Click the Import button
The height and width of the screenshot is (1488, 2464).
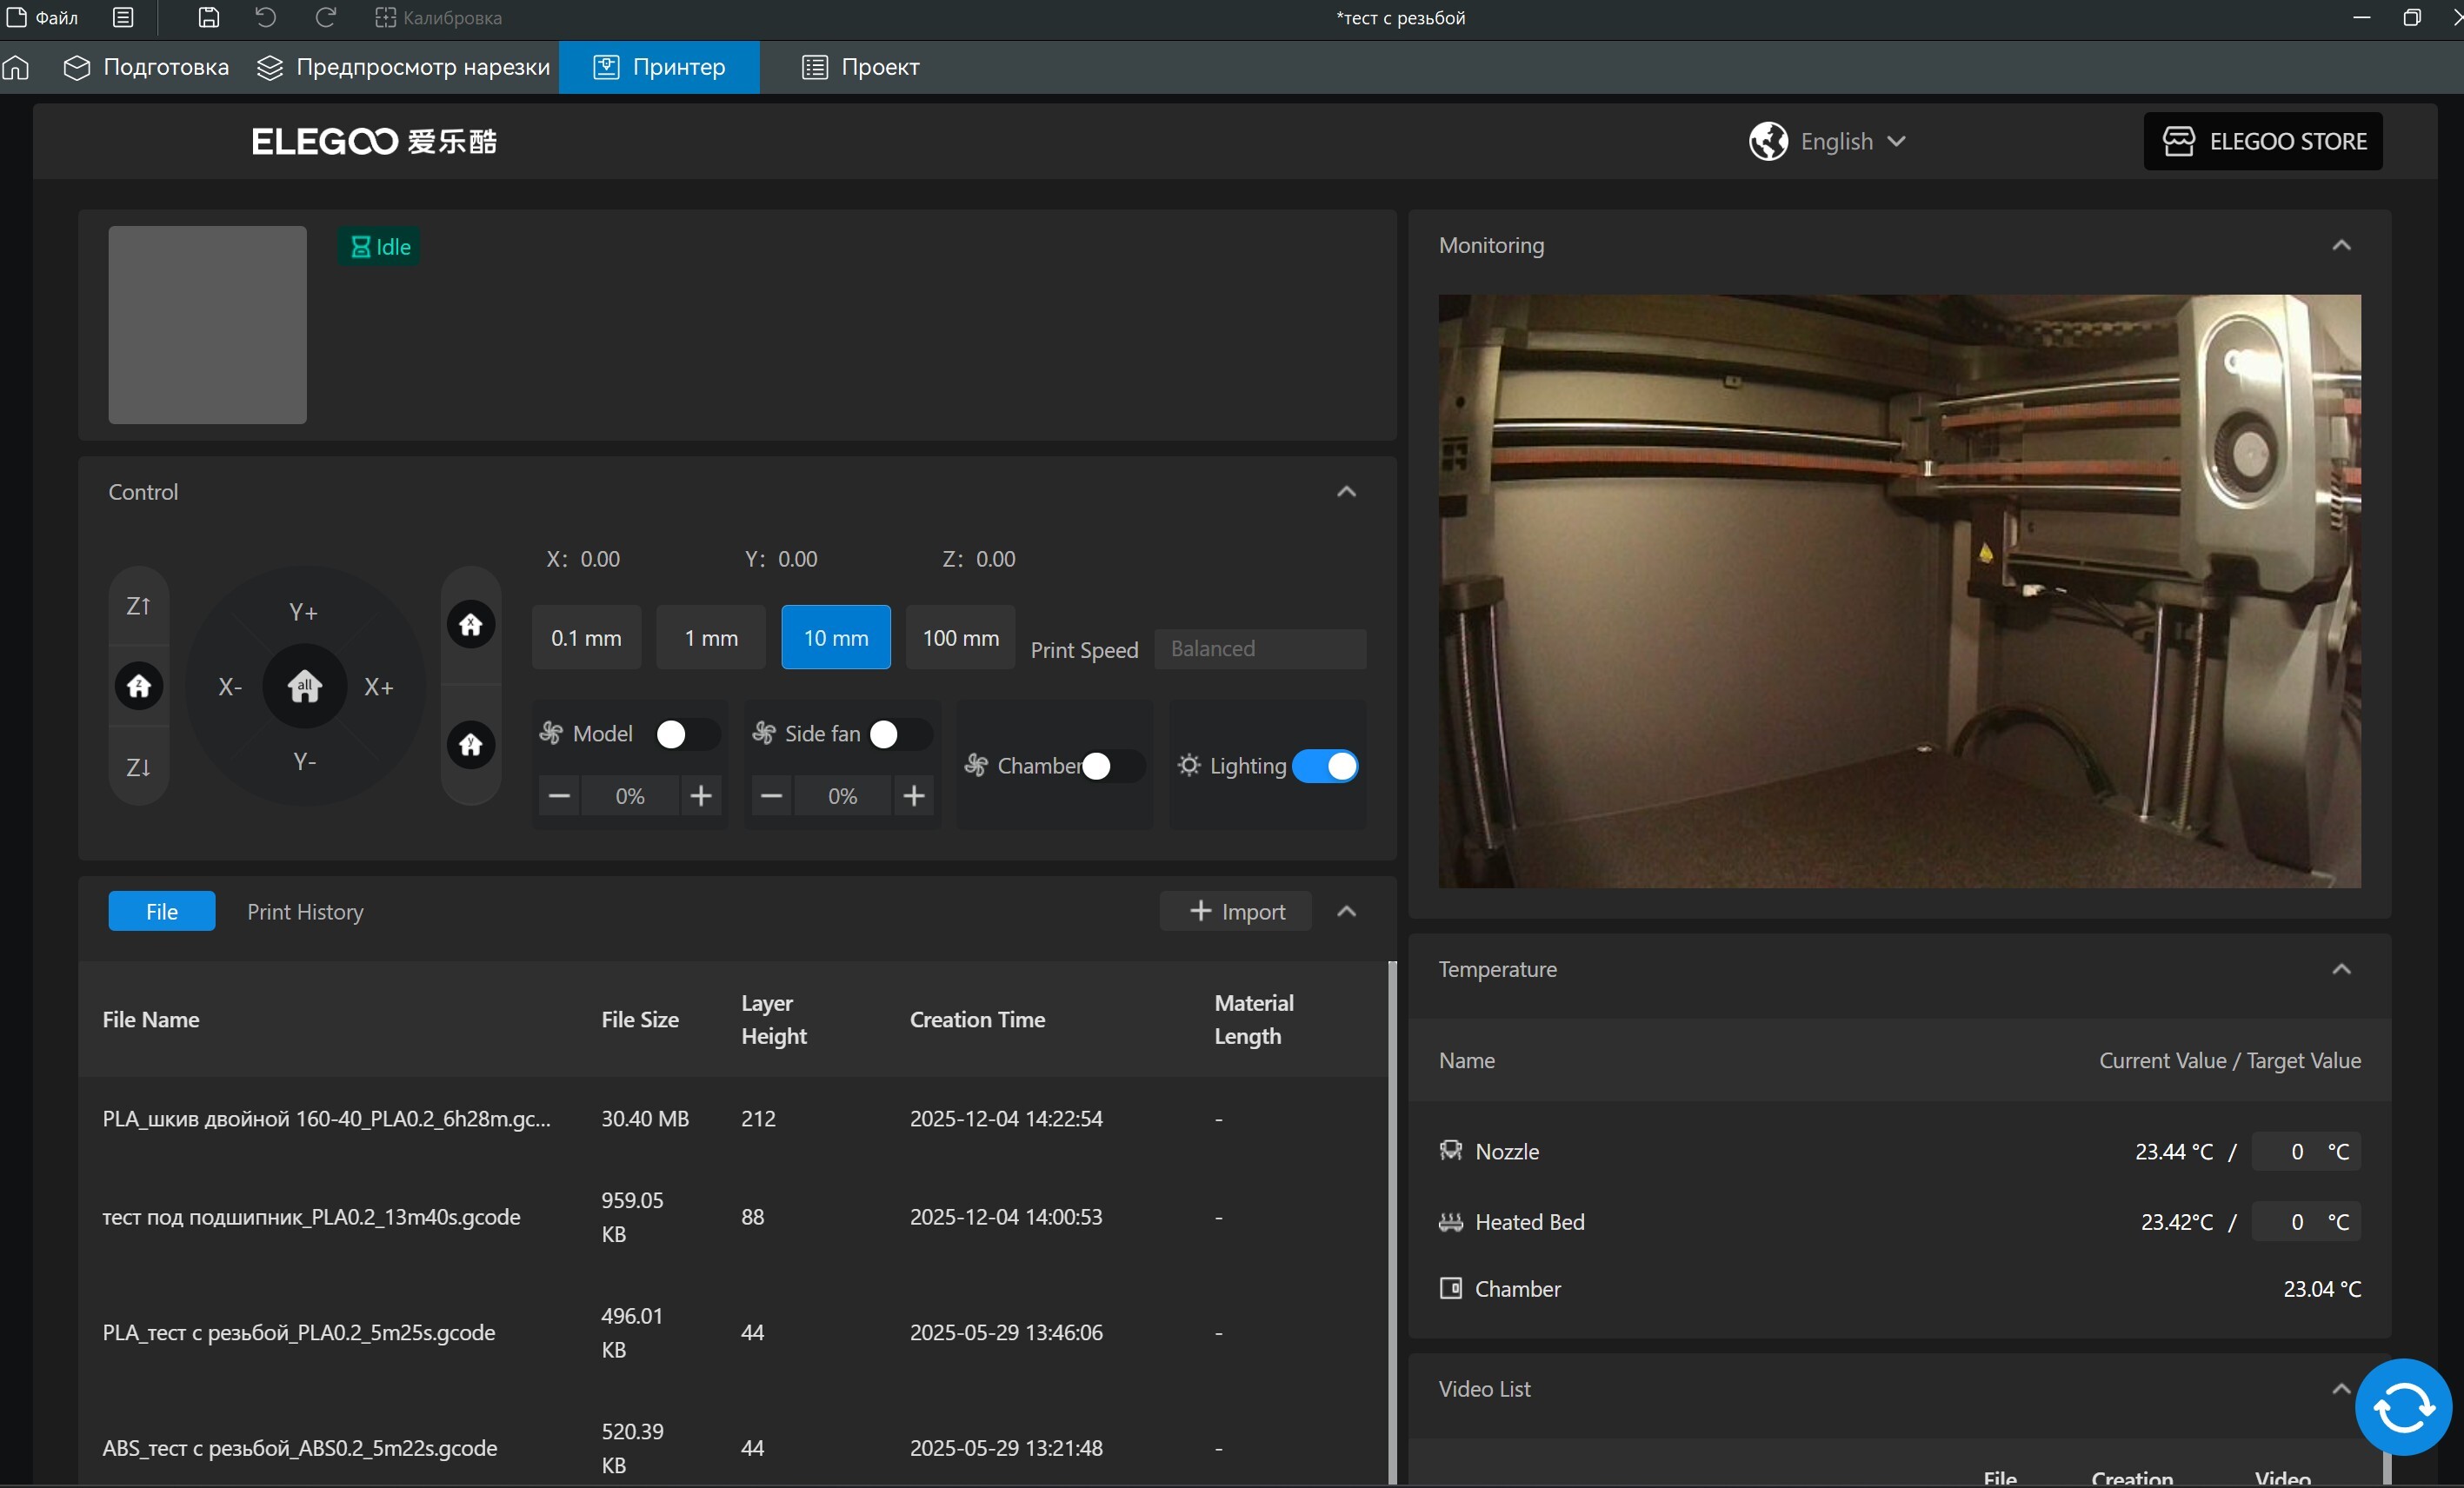pyautogui.click(x=1236, y=912)
